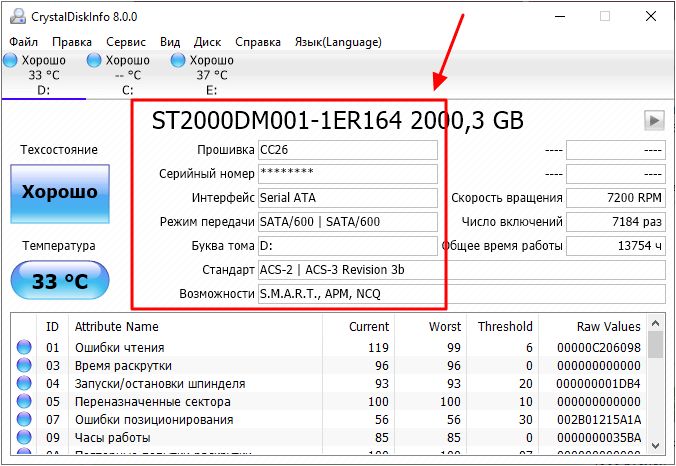Click the Техсостояние label
This screenshot has height=466, width=676.
coord(59,150)
